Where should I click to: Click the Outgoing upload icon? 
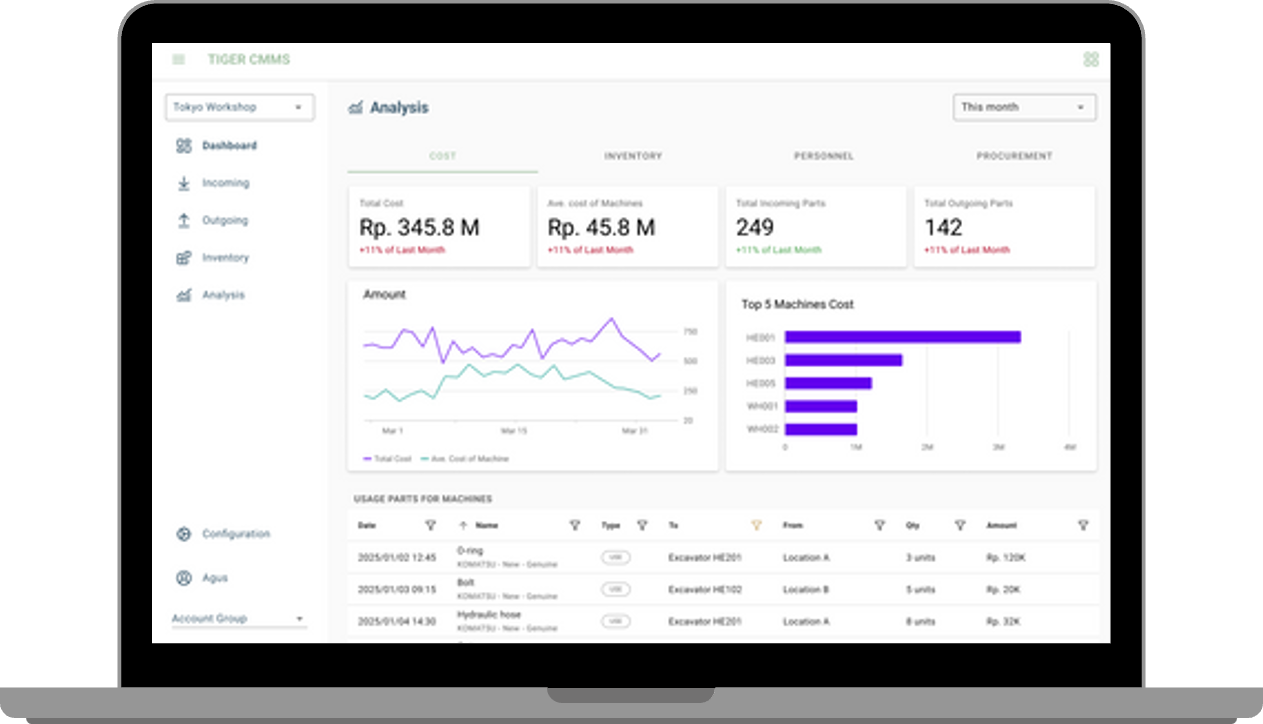coord(183,221)
